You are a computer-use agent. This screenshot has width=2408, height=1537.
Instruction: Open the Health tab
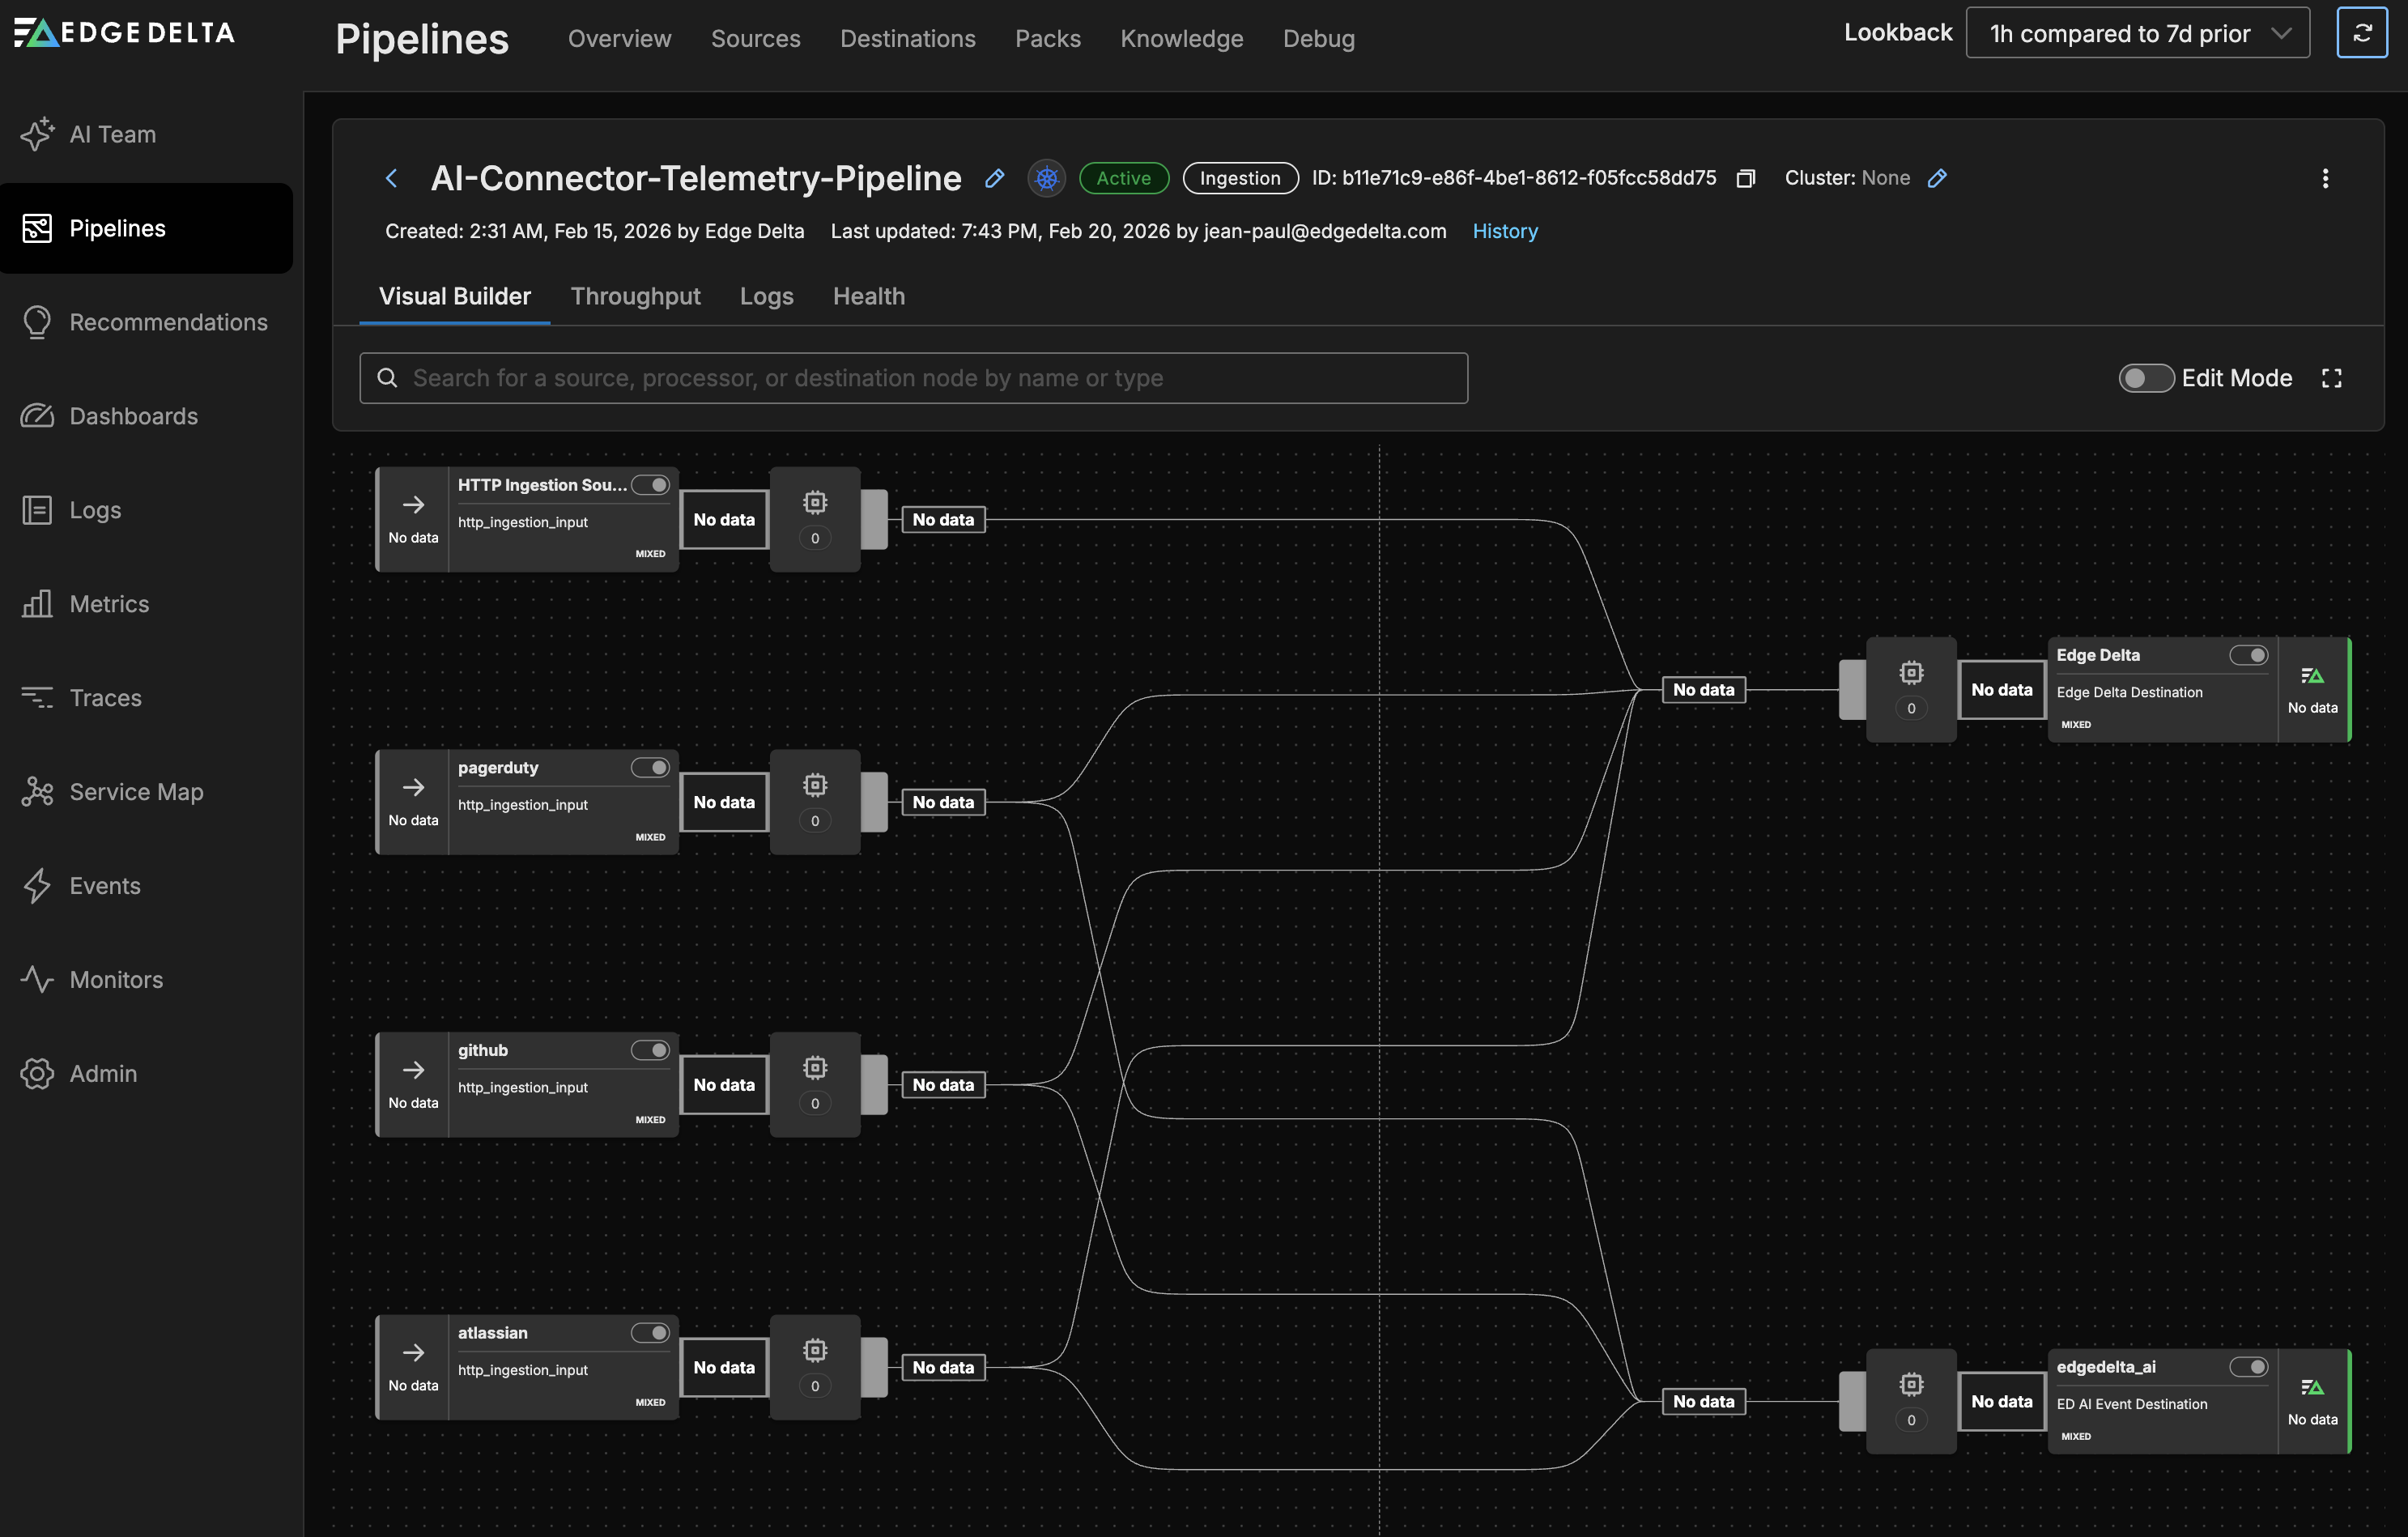(x=868, y=296)
